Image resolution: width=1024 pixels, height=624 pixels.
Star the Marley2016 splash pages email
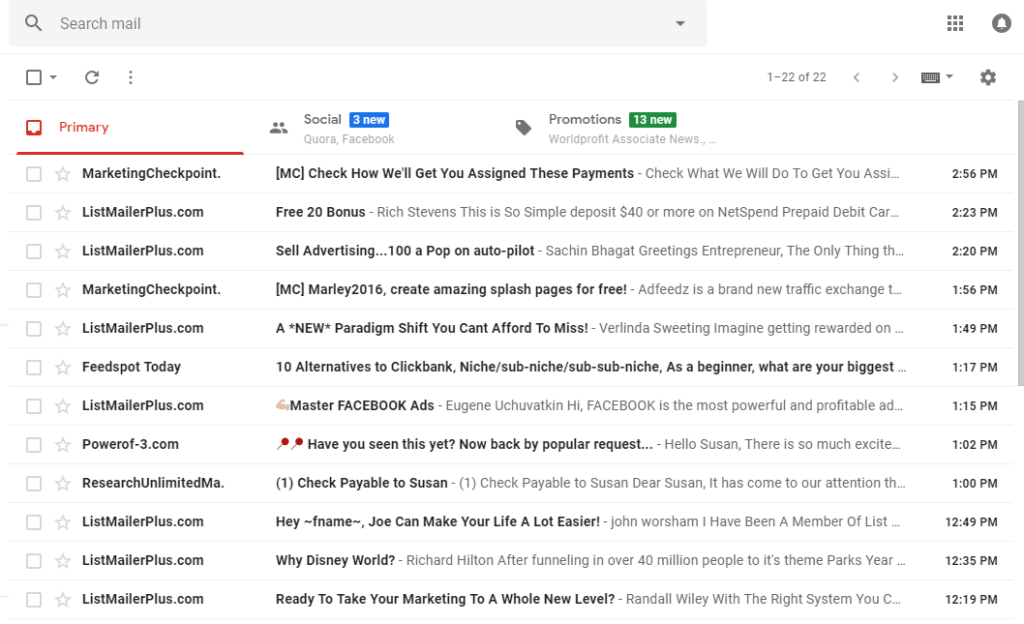coord(63,290)
